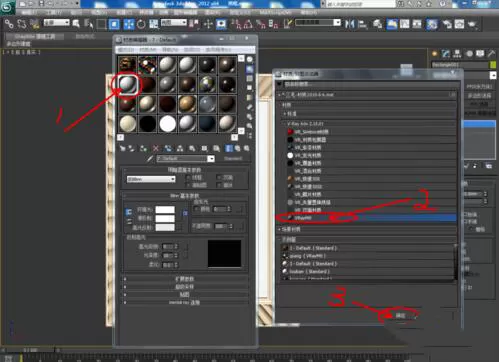Select the Select and Link tool
The image size is (499, 362).
[9, 24]
